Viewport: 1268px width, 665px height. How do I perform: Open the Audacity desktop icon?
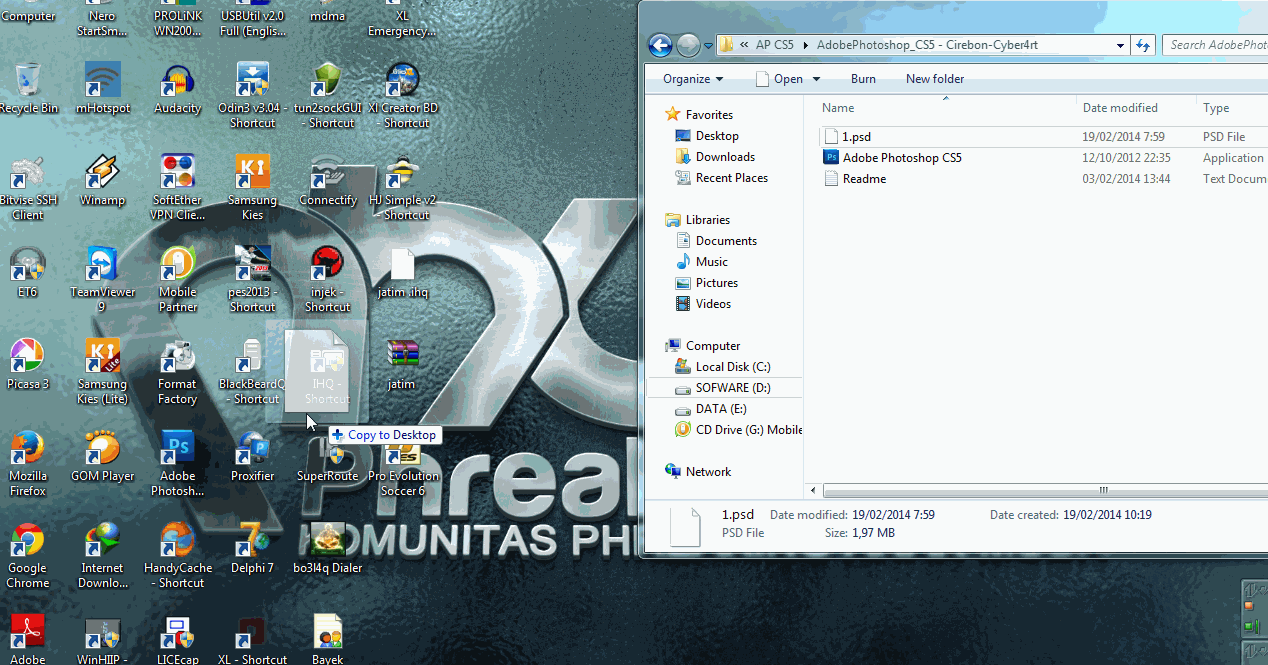pos(178,89)
